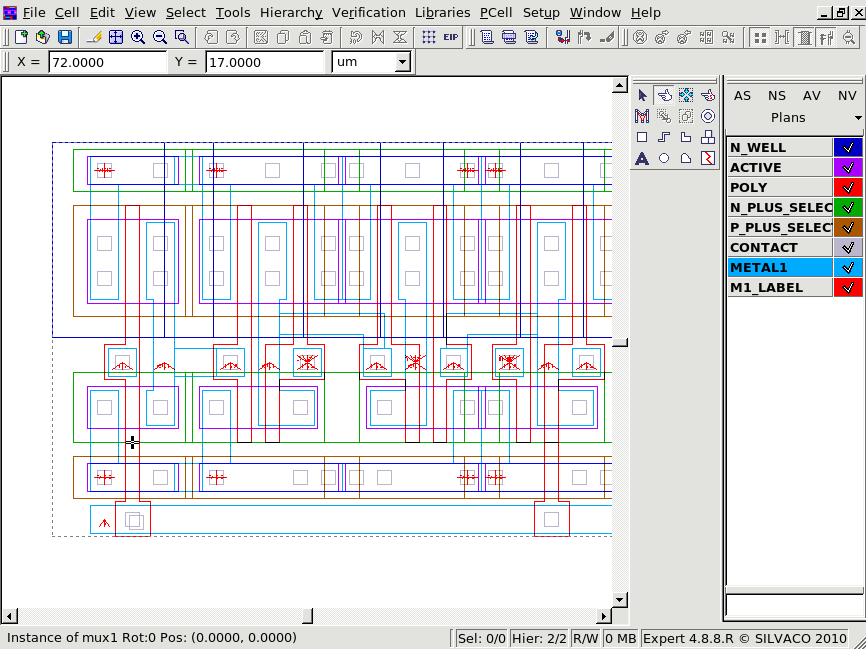Select the arrow pointer tool
The width and height of the screenshot is (866, 649).
[642, 95]
